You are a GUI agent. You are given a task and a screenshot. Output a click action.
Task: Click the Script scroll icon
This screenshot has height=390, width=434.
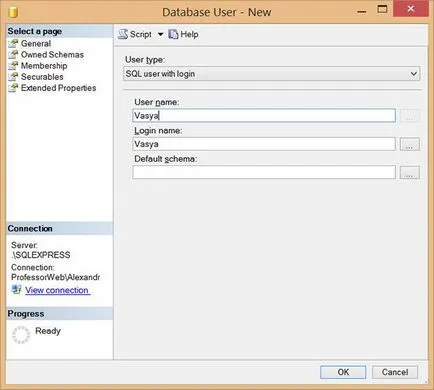(123, 34)
